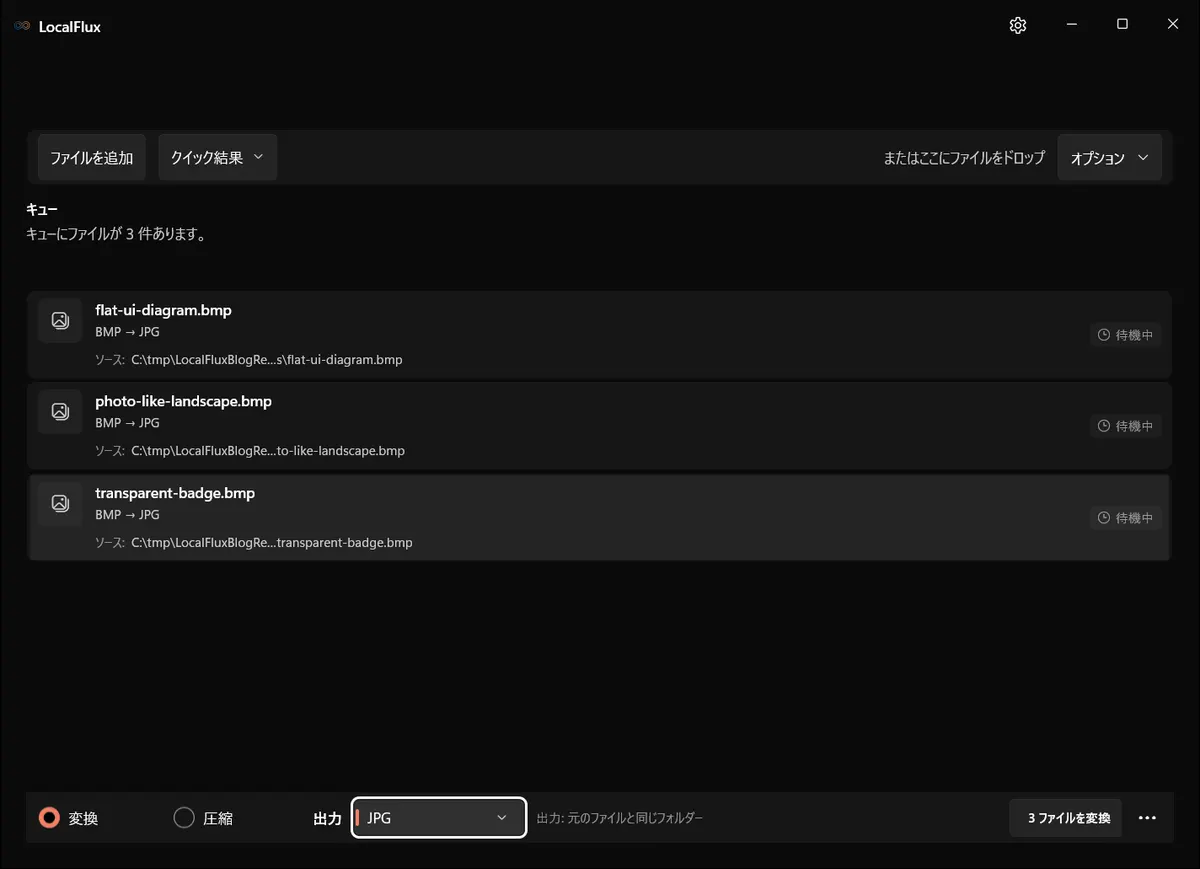Maximize the LocalFlux window
Image resolution: width=1200 pixels, height=869 pixels.
click(x=1122, y=25)
